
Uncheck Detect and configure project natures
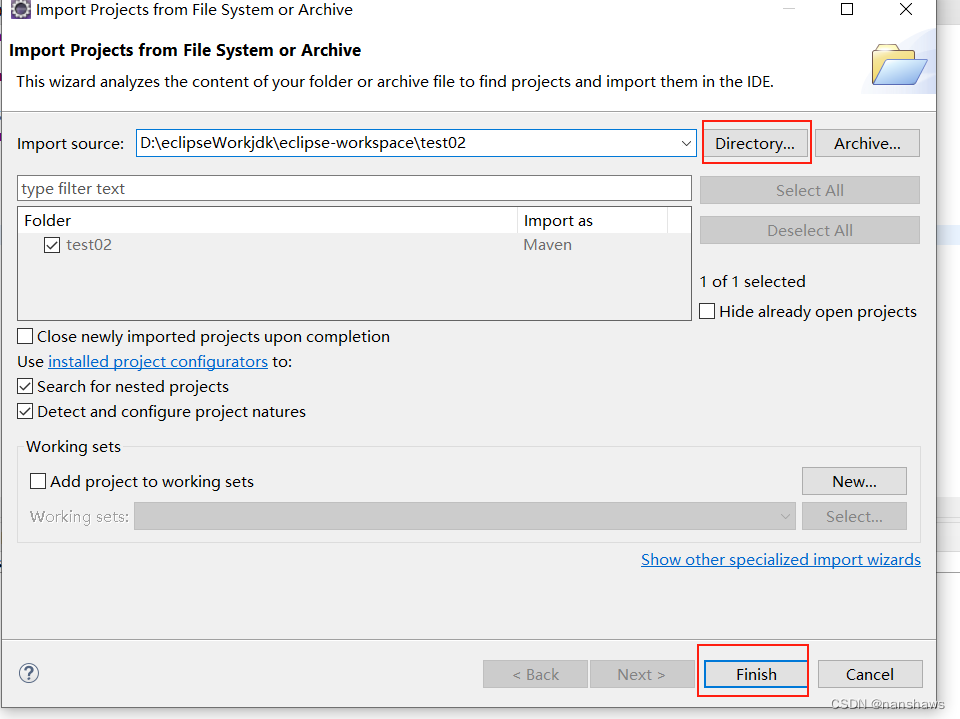point(24,411)
